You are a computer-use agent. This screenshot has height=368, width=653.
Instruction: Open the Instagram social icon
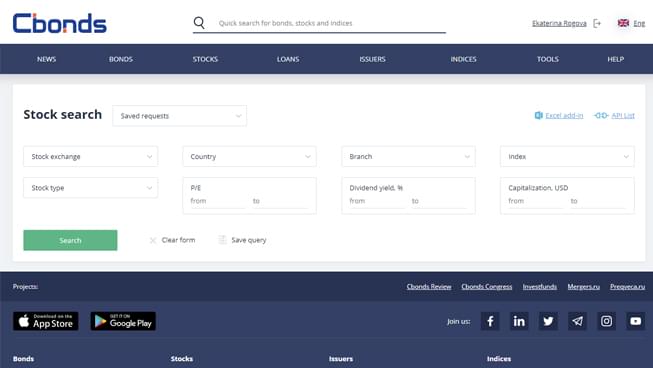tap(606, 321)
